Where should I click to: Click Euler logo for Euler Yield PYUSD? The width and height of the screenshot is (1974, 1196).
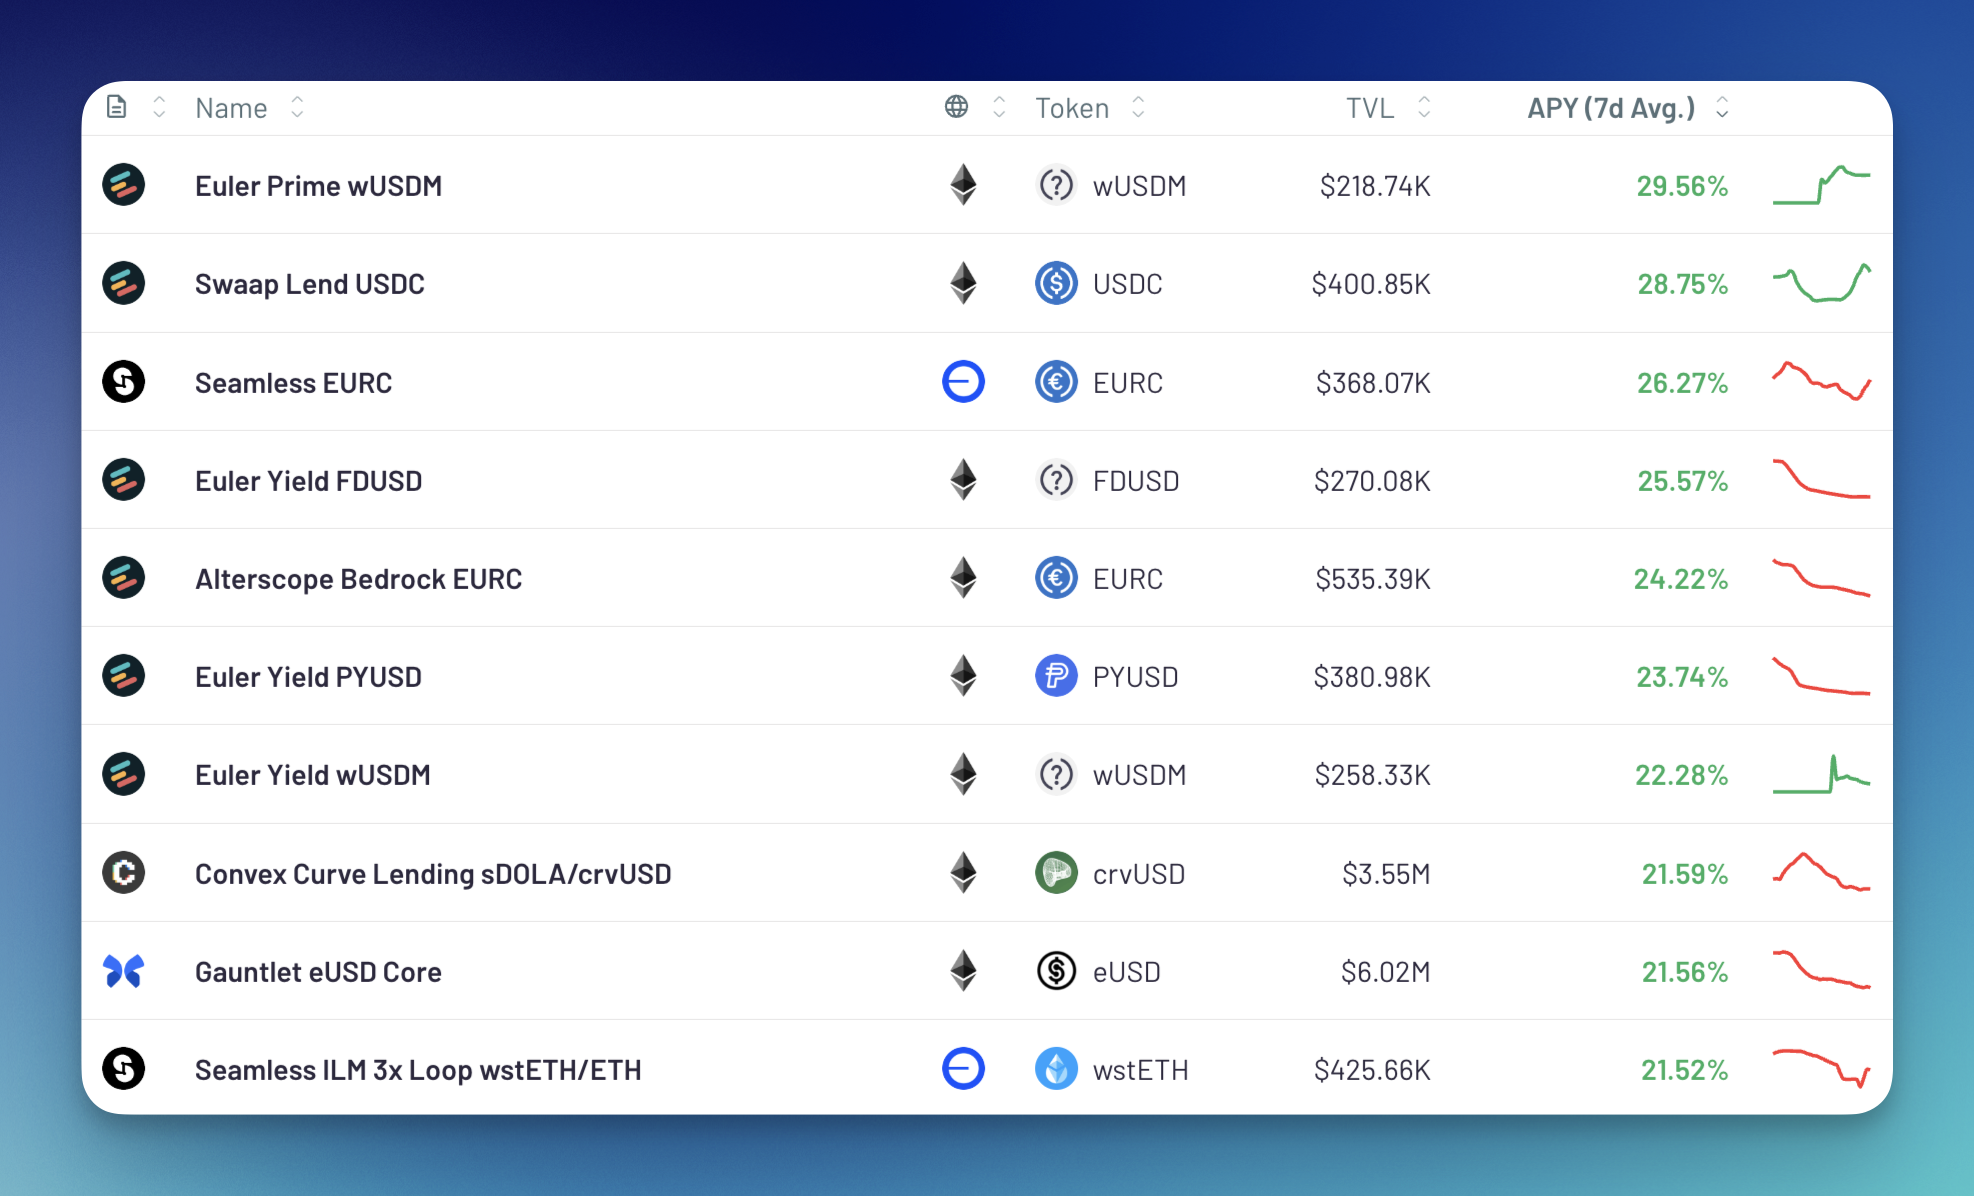point(124,676)
